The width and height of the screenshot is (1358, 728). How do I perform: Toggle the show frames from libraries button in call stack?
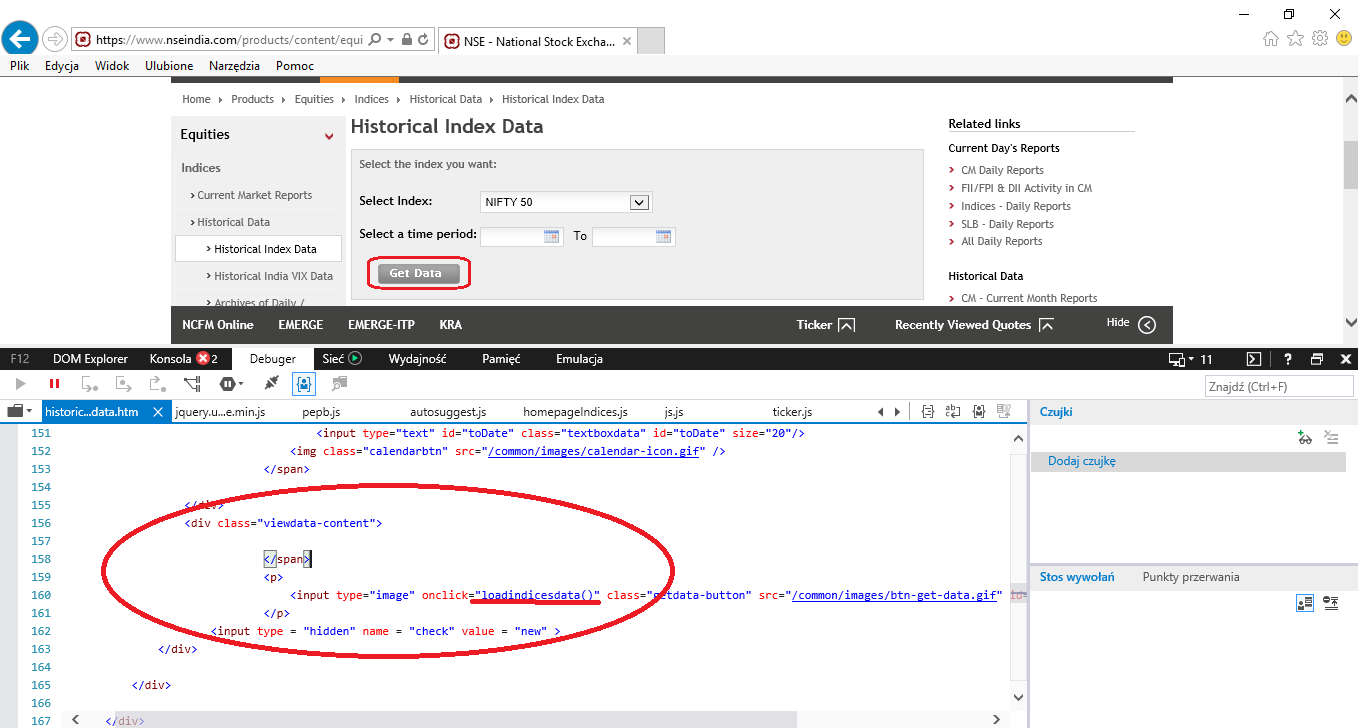[x=1304, y=603]
